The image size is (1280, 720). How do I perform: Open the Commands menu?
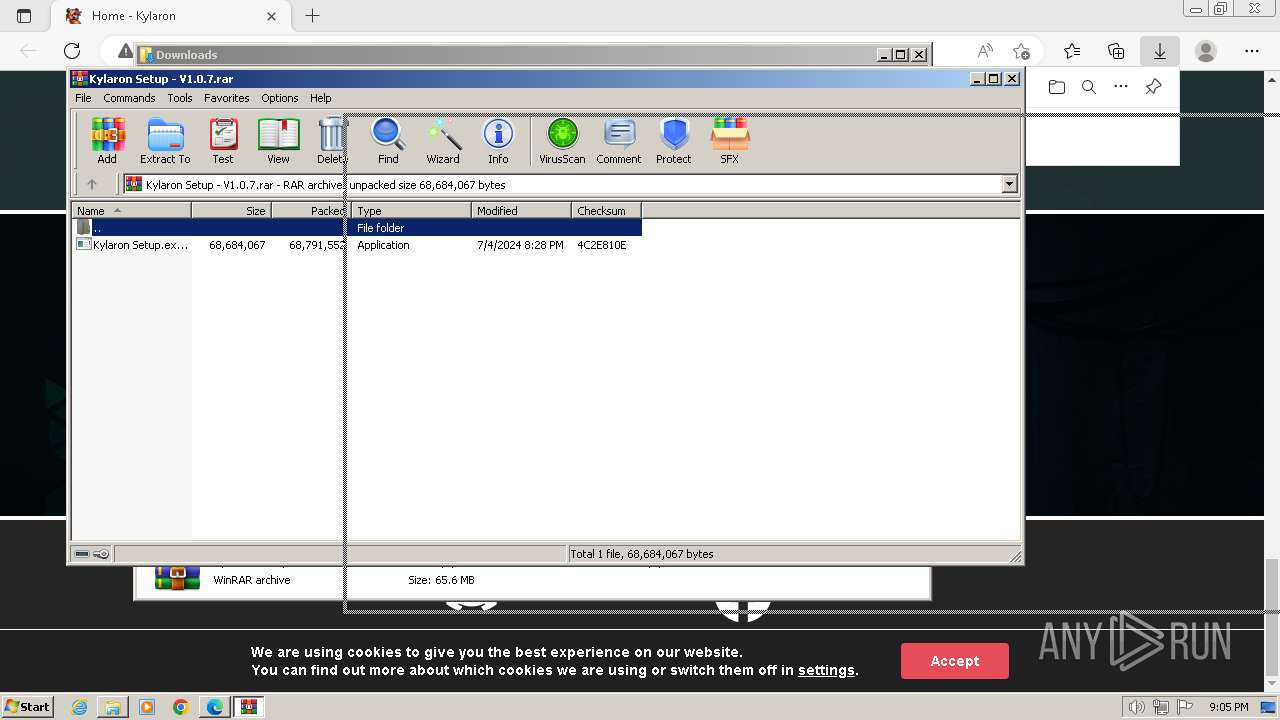click(129, 98)
